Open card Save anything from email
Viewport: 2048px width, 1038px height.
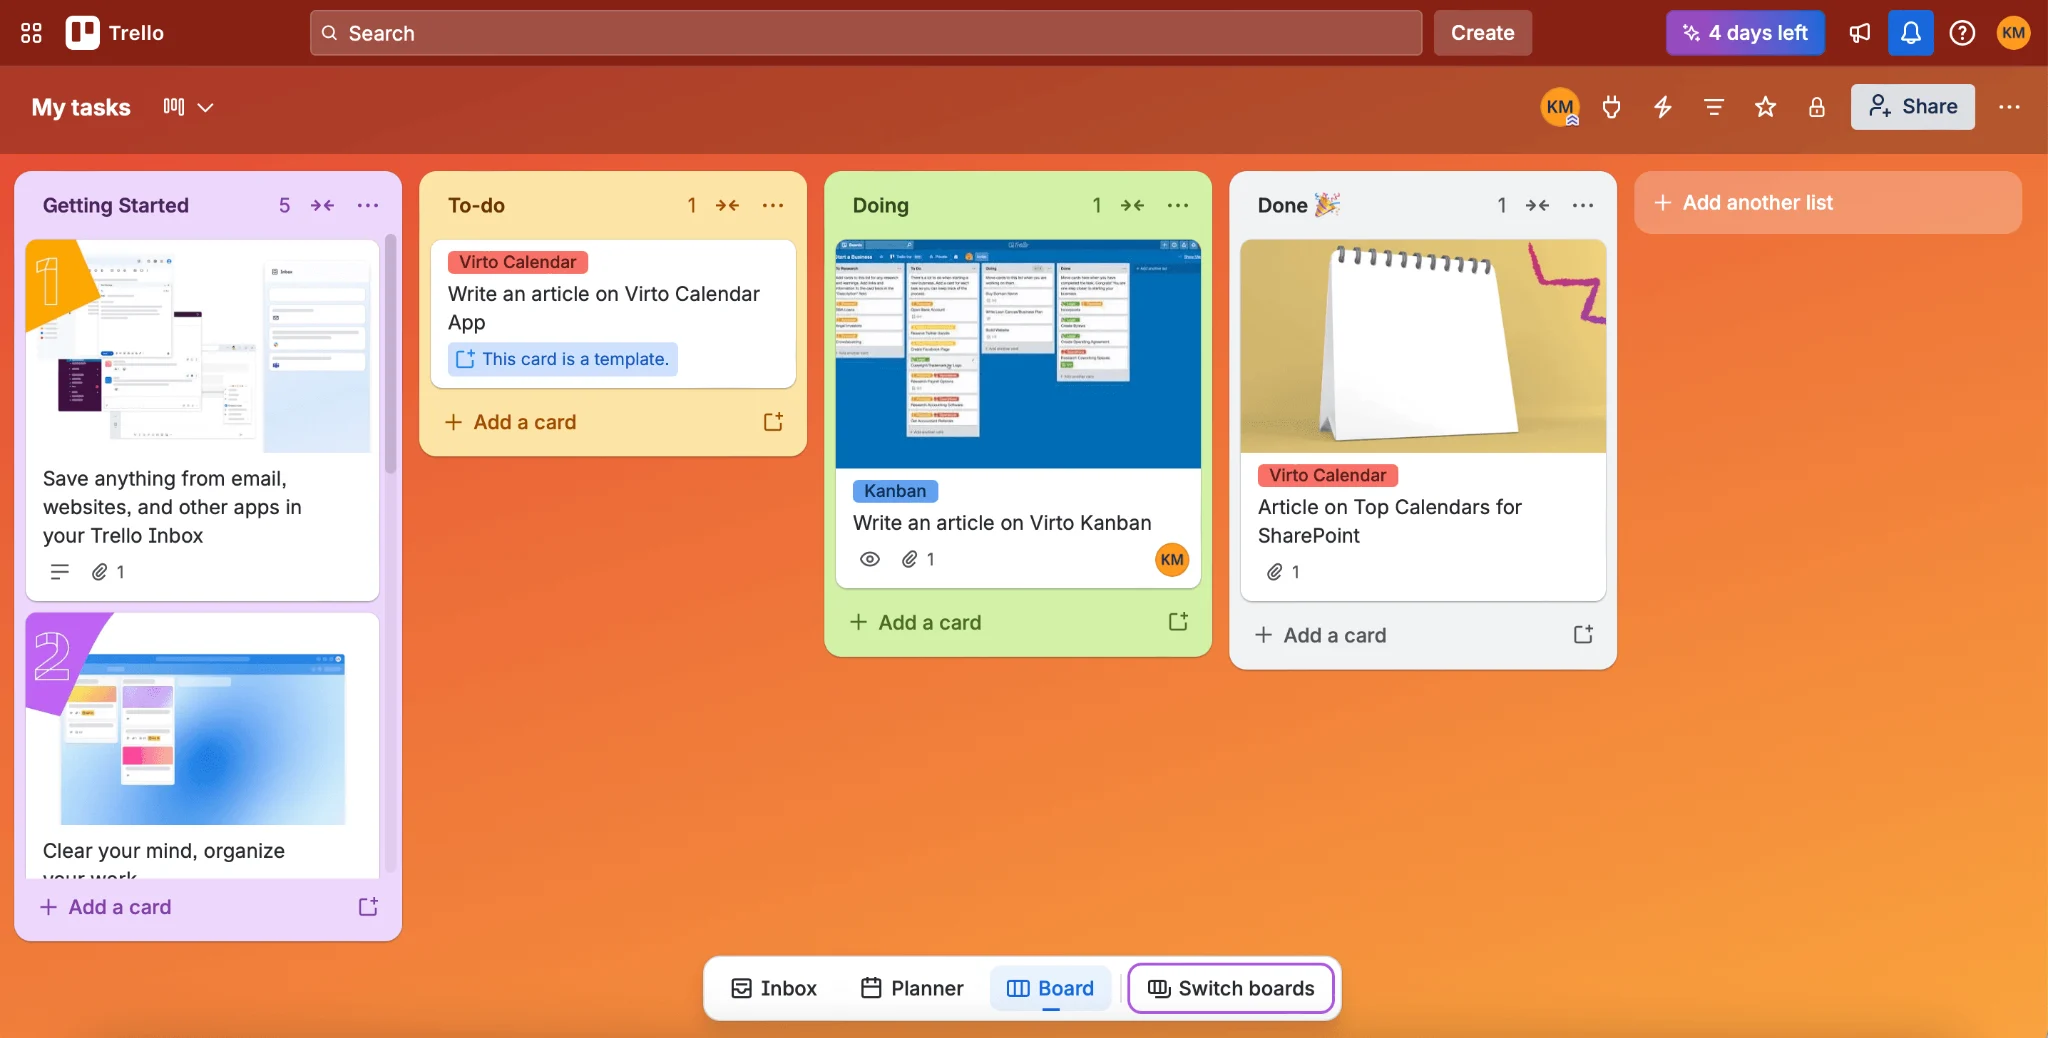pyautogui.click(x=172, y=507)
